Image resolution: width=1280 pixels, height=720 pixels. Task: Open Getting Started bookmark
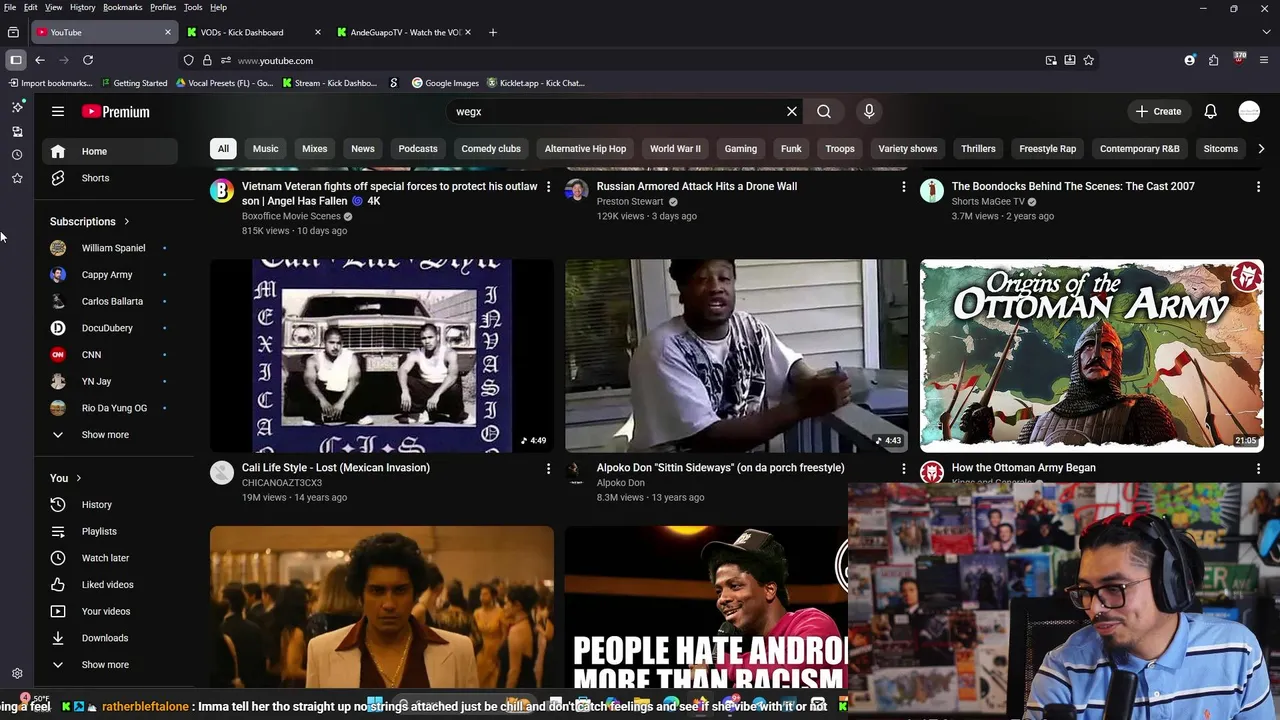pos(133,83)
